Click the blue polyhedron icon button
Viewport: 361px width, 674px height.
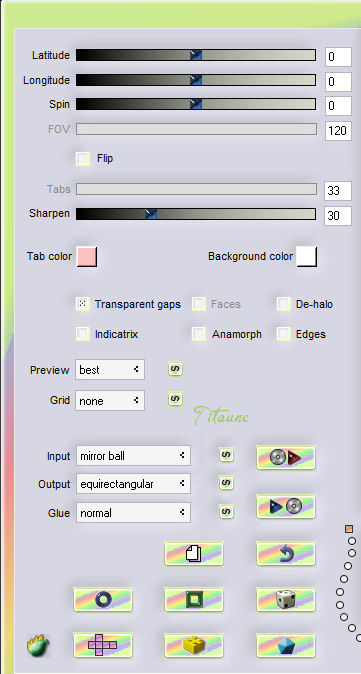point(286,645)
